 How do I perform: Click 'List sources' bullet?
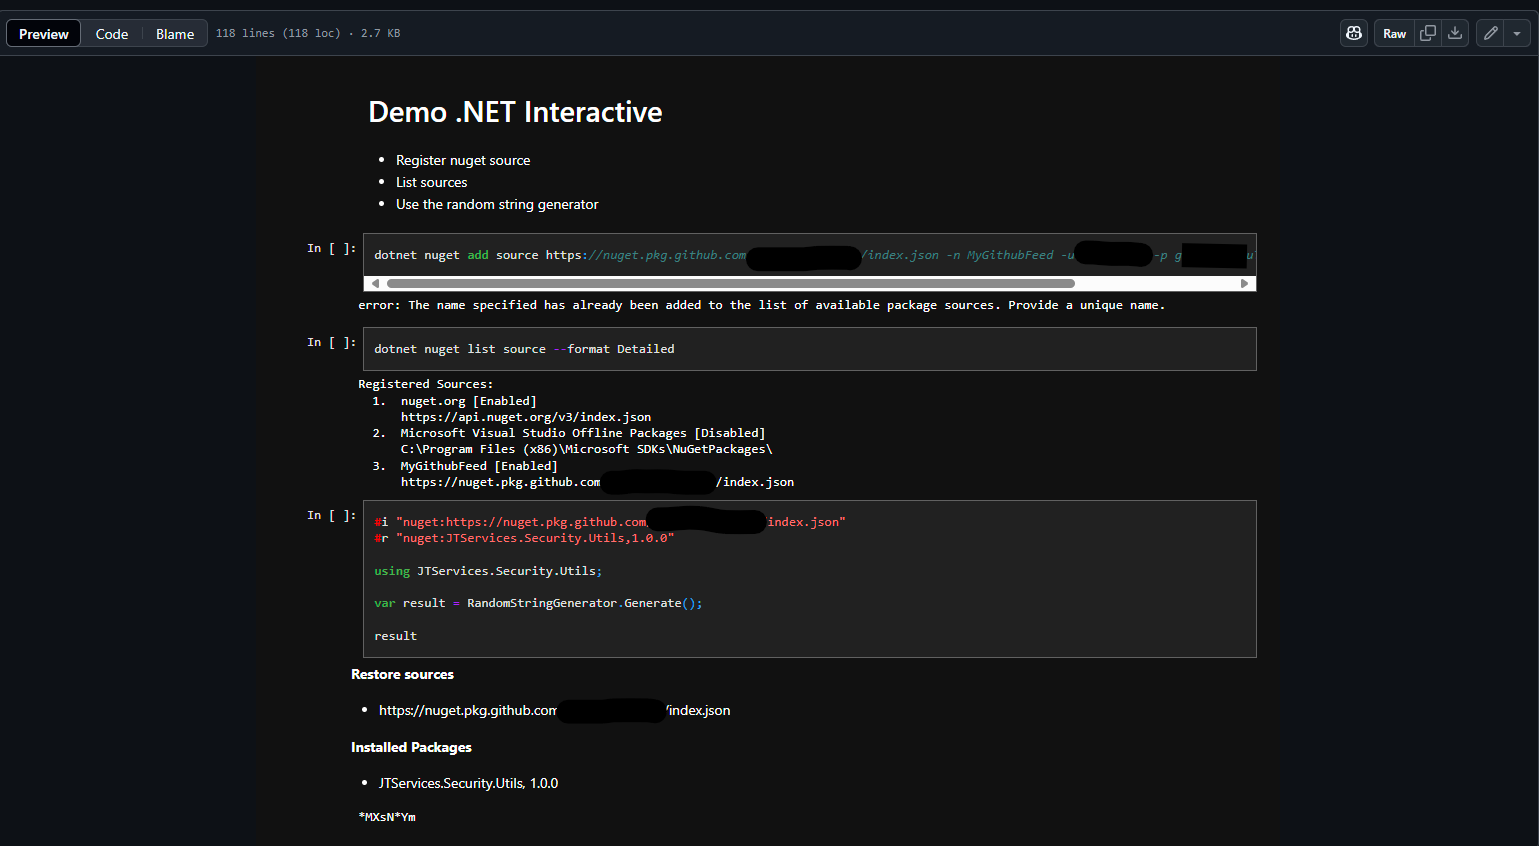point(431,182)
